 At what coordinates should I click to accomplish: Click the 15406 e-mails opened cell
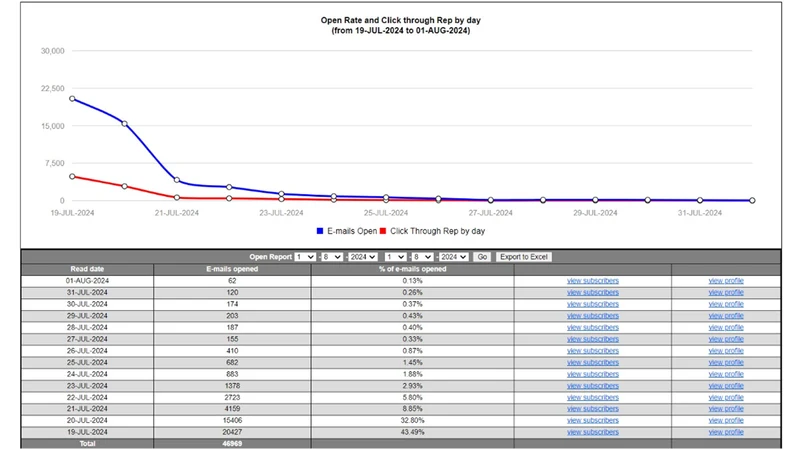click(x=232, y=420)
